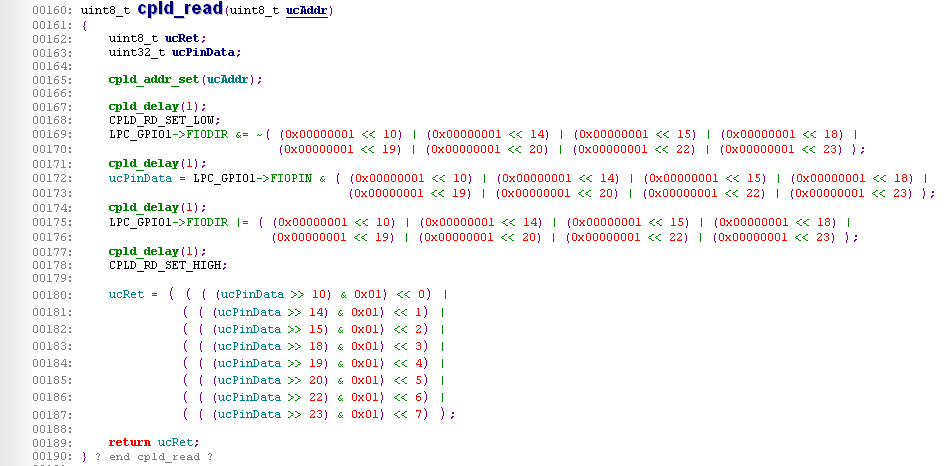Click the 'end cpld_read' closing comment
The height and width of the screenshot is (466, 951).
(x=157, y=457)
